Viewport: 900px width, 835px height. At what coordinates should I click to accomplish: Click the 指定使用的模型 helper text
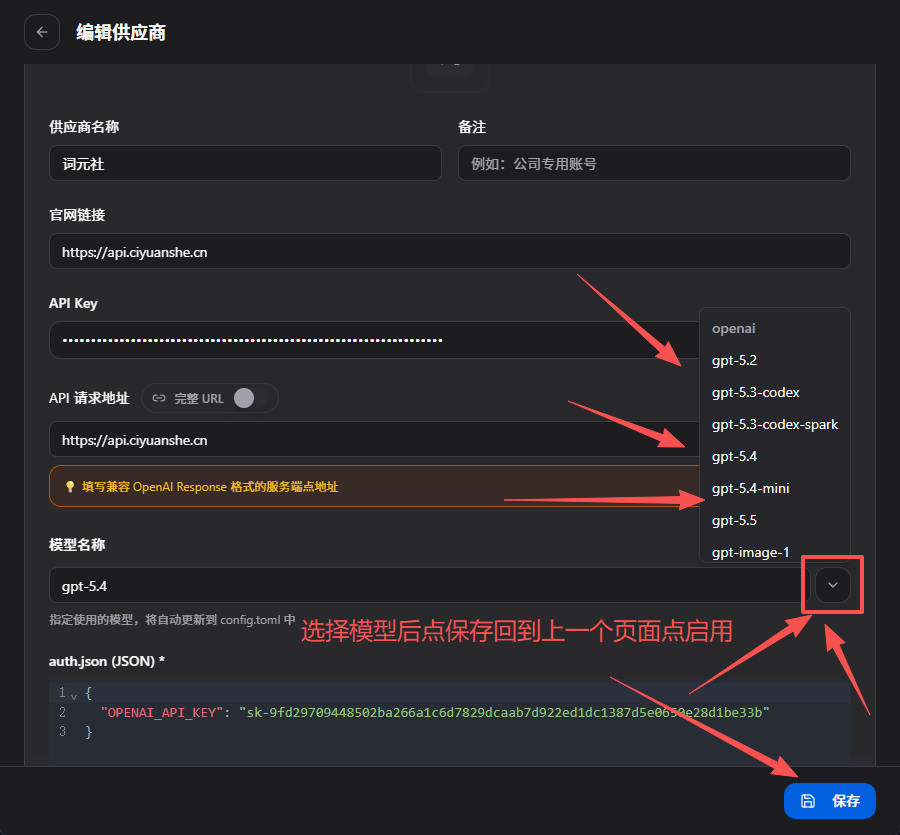pos(172,620)
